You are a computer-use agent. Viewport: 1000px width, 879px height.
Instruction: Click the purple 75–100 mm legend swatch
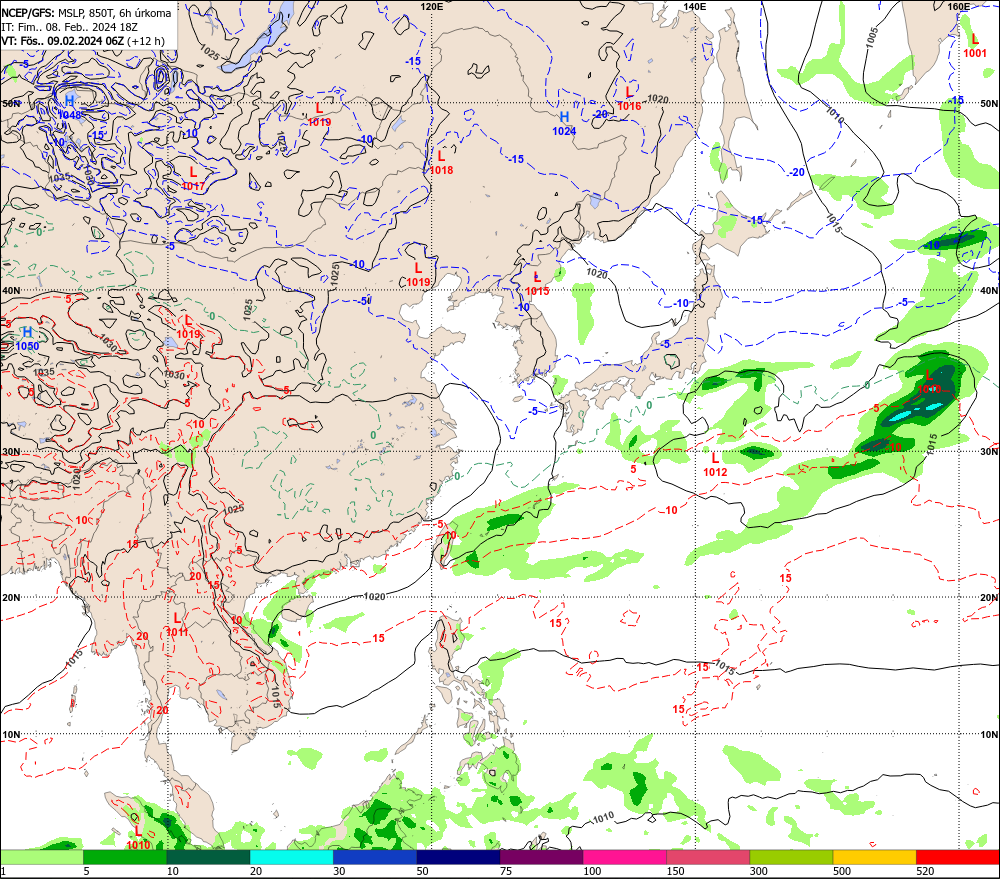[x=541, y=857]
